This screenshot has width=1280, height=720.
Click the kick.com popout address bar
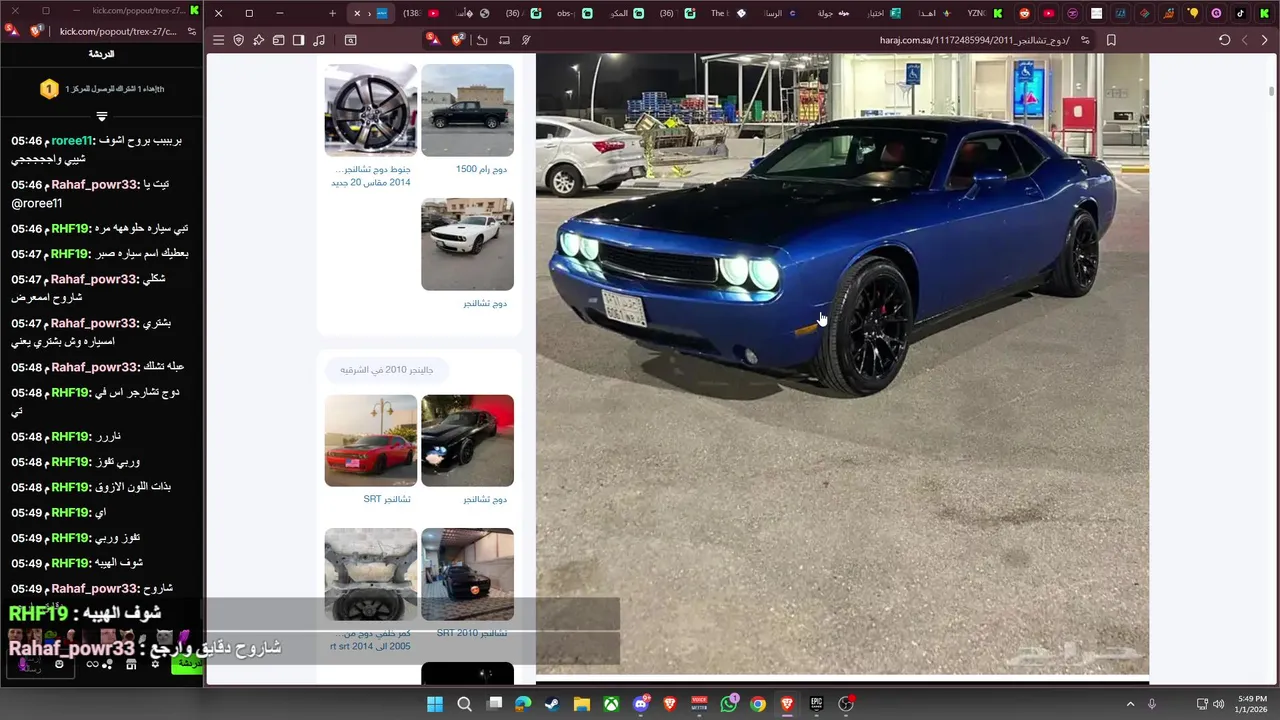(118, 31)
